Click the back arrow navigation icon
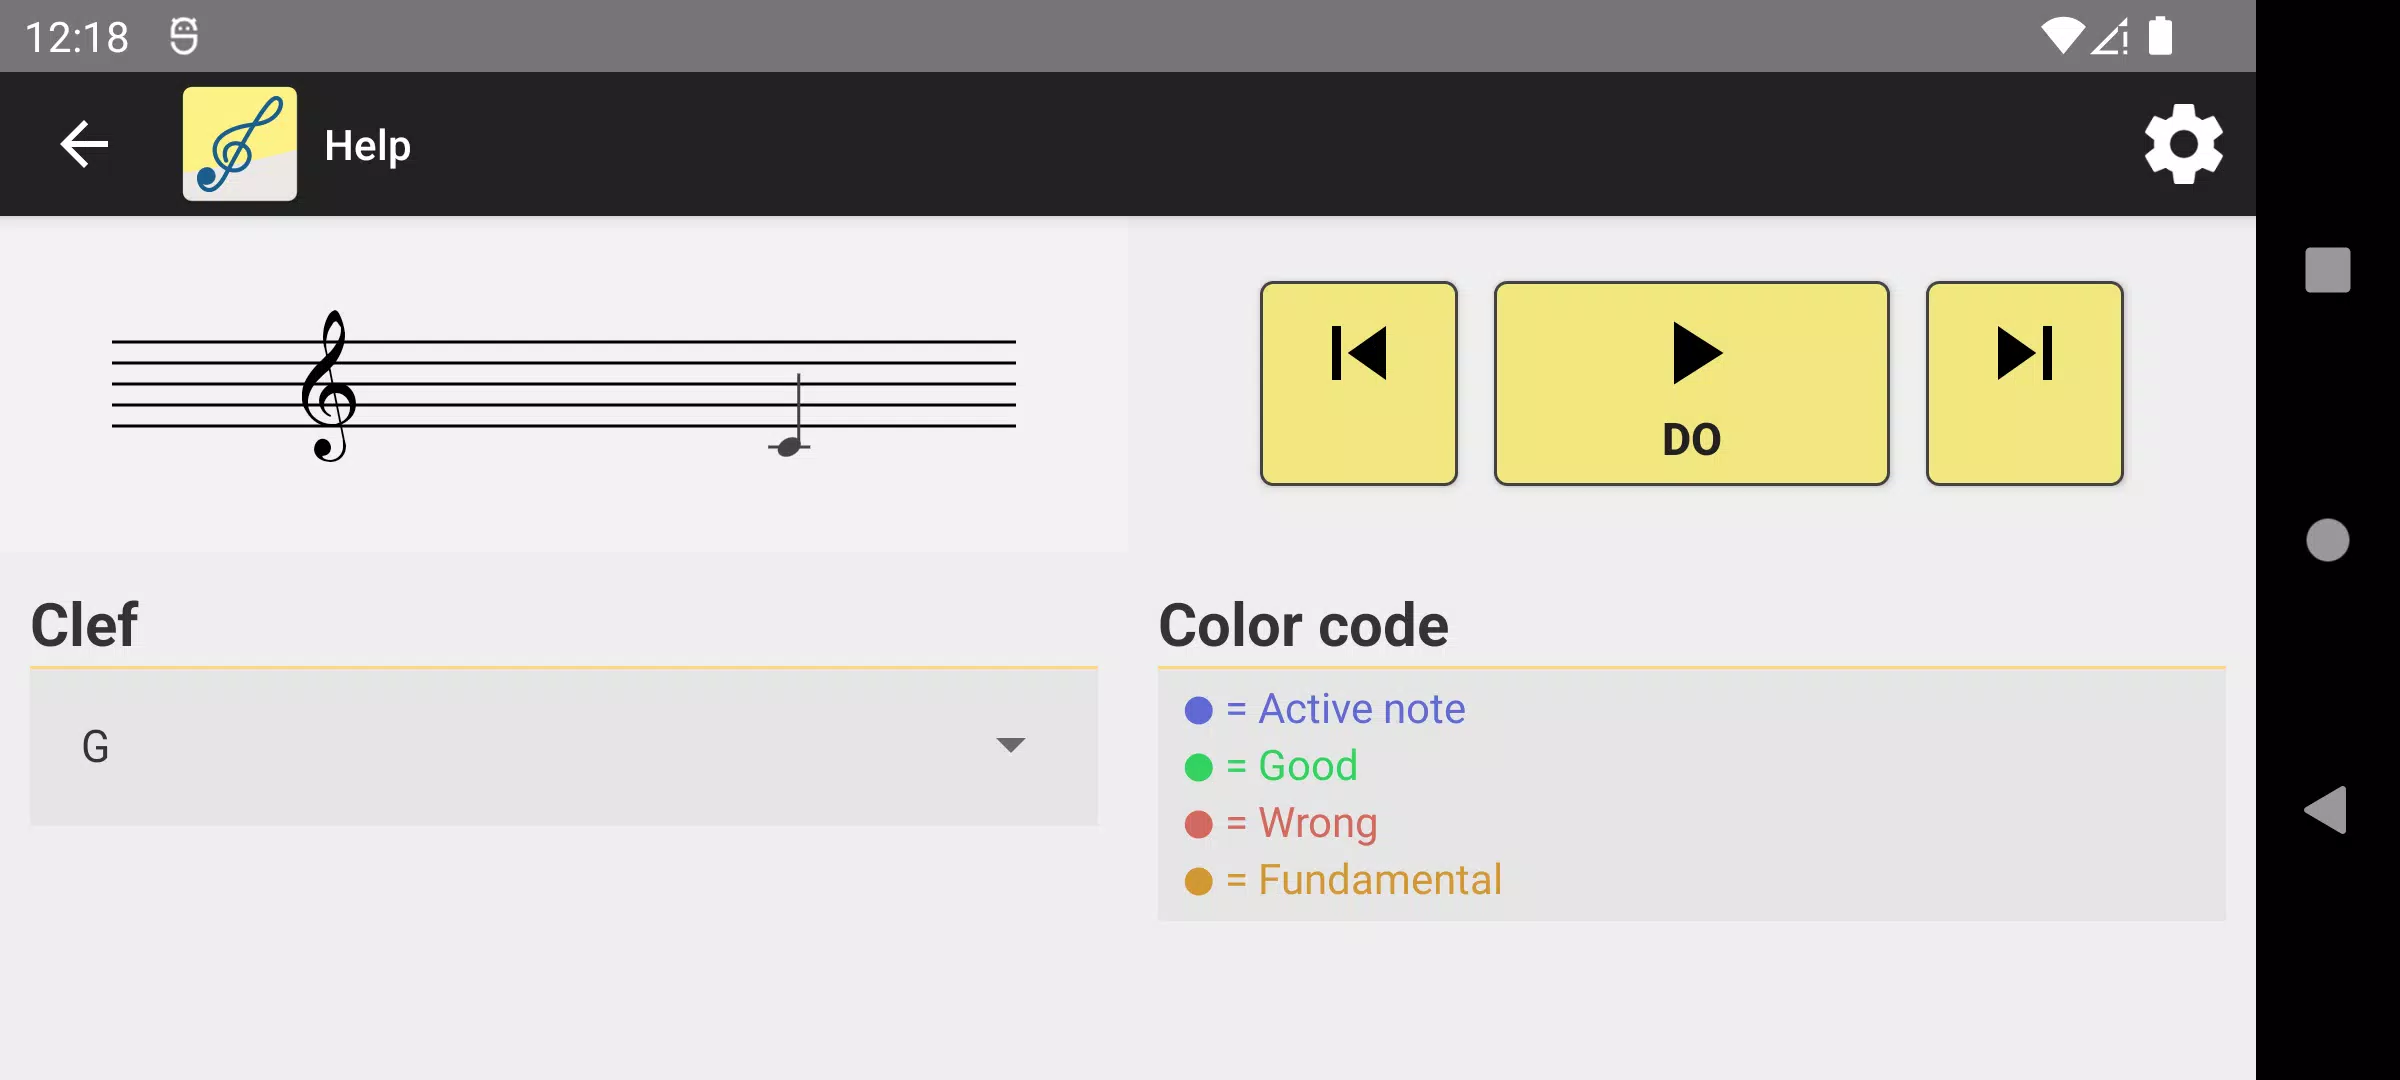Viewport: 2400px width, 1080px height. point(84,144)
